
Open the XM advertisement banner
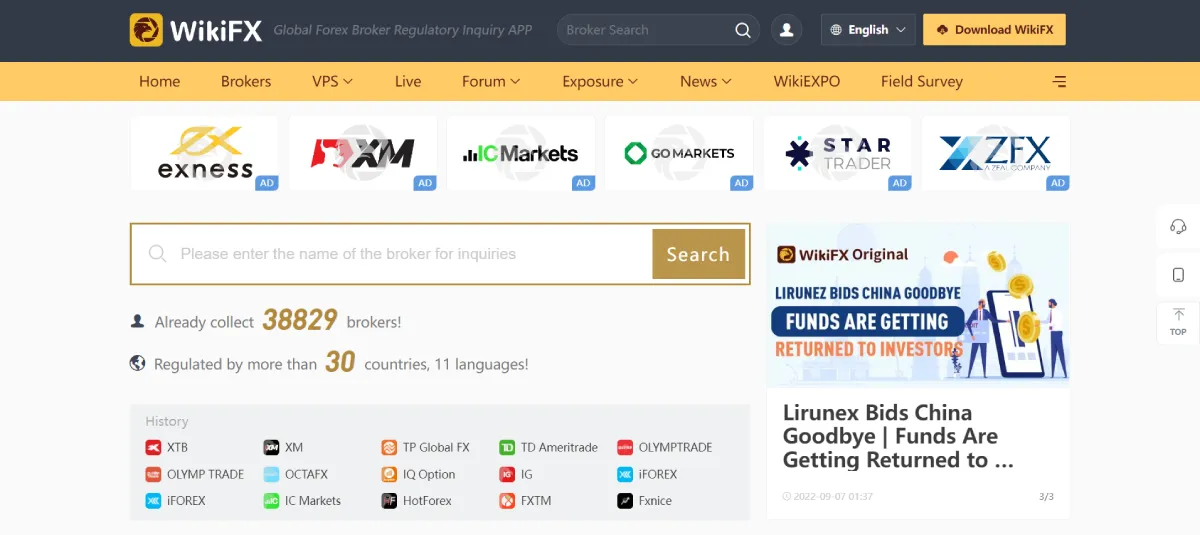(x=363, y=153)
